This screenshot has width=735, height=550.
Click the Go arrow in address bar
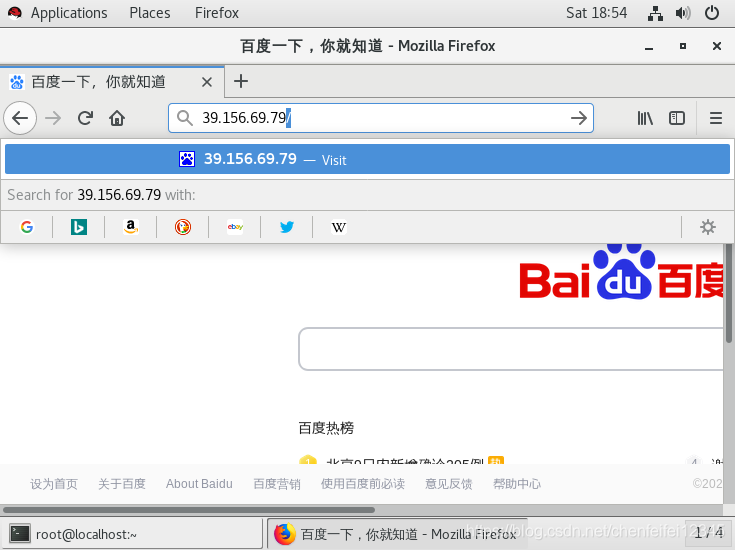point(579,118)
